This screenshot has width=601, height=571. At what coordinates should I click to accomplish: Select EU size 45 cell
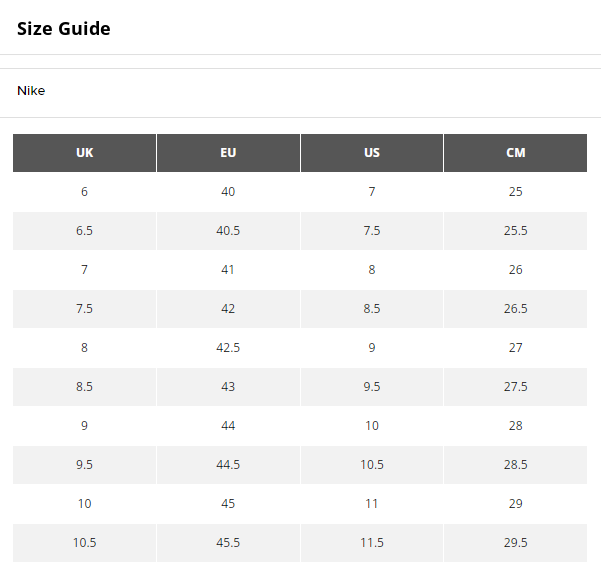228,504
